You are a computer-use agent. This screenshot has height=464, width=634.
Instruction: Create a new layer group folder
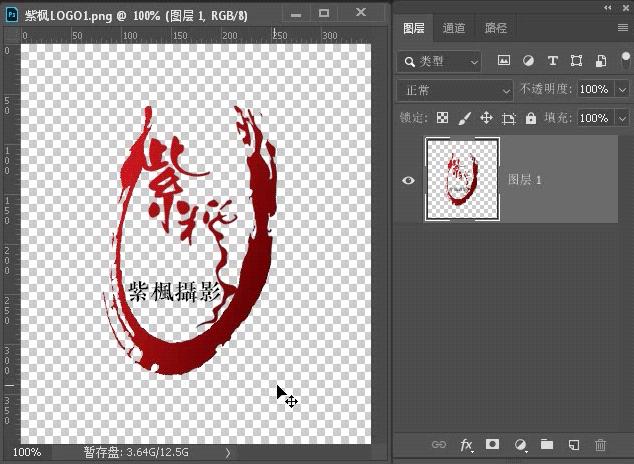point(547,444)
